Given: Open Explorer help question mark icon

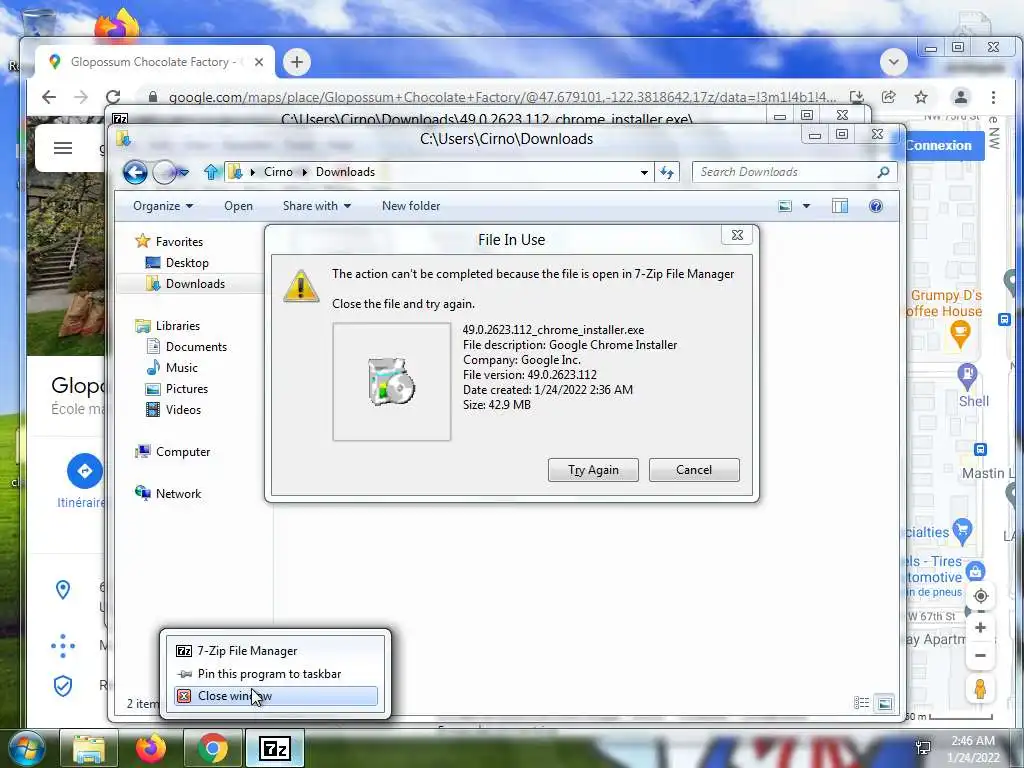Looking at the screenshot, I should coord(876,206).
